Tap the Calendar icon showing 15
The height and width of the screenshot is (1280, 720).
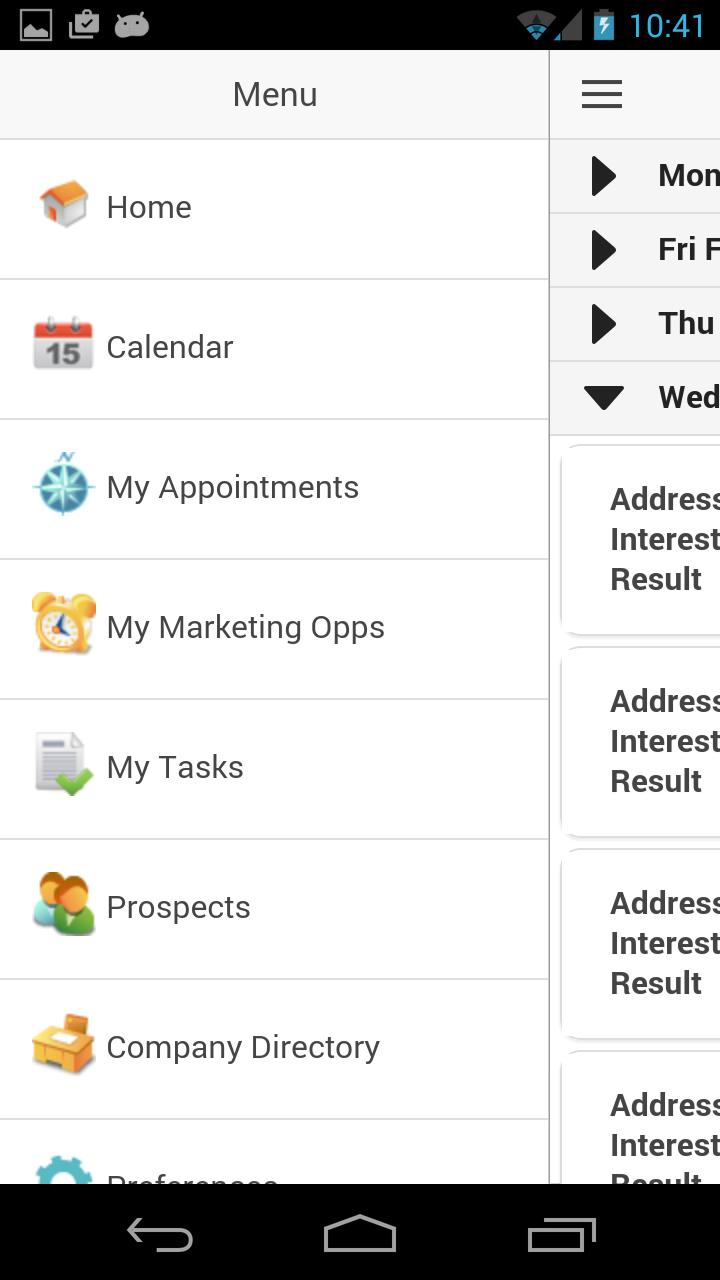(63, 345)
